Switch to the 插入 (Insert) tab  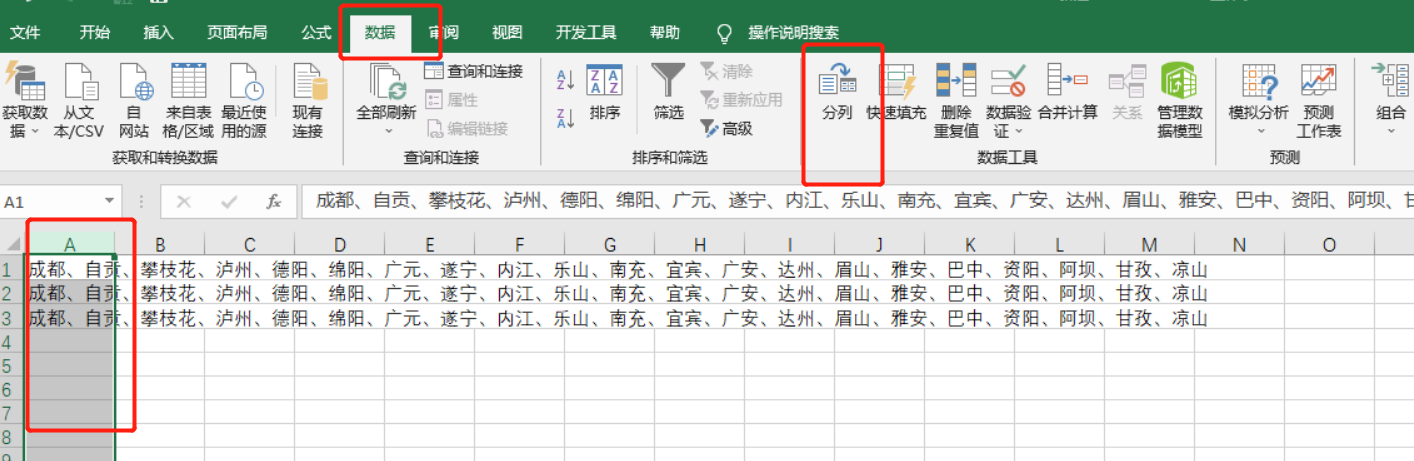[158, 33]
